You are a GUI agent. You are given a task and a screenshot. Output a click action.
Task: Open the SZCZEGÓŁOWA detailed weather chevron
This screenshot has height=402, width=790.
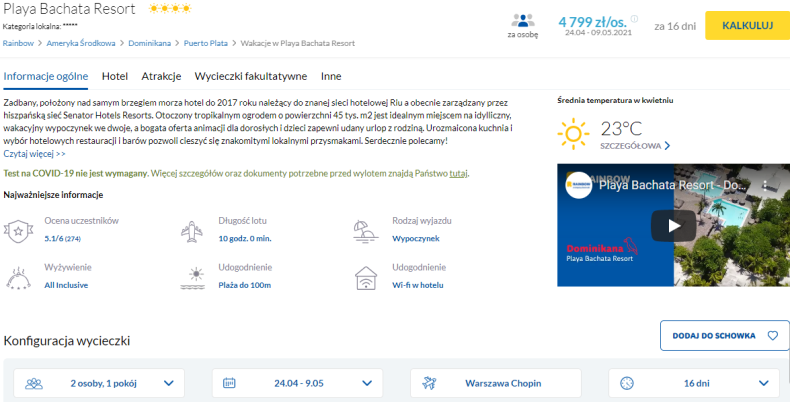[x=668, y=146]
